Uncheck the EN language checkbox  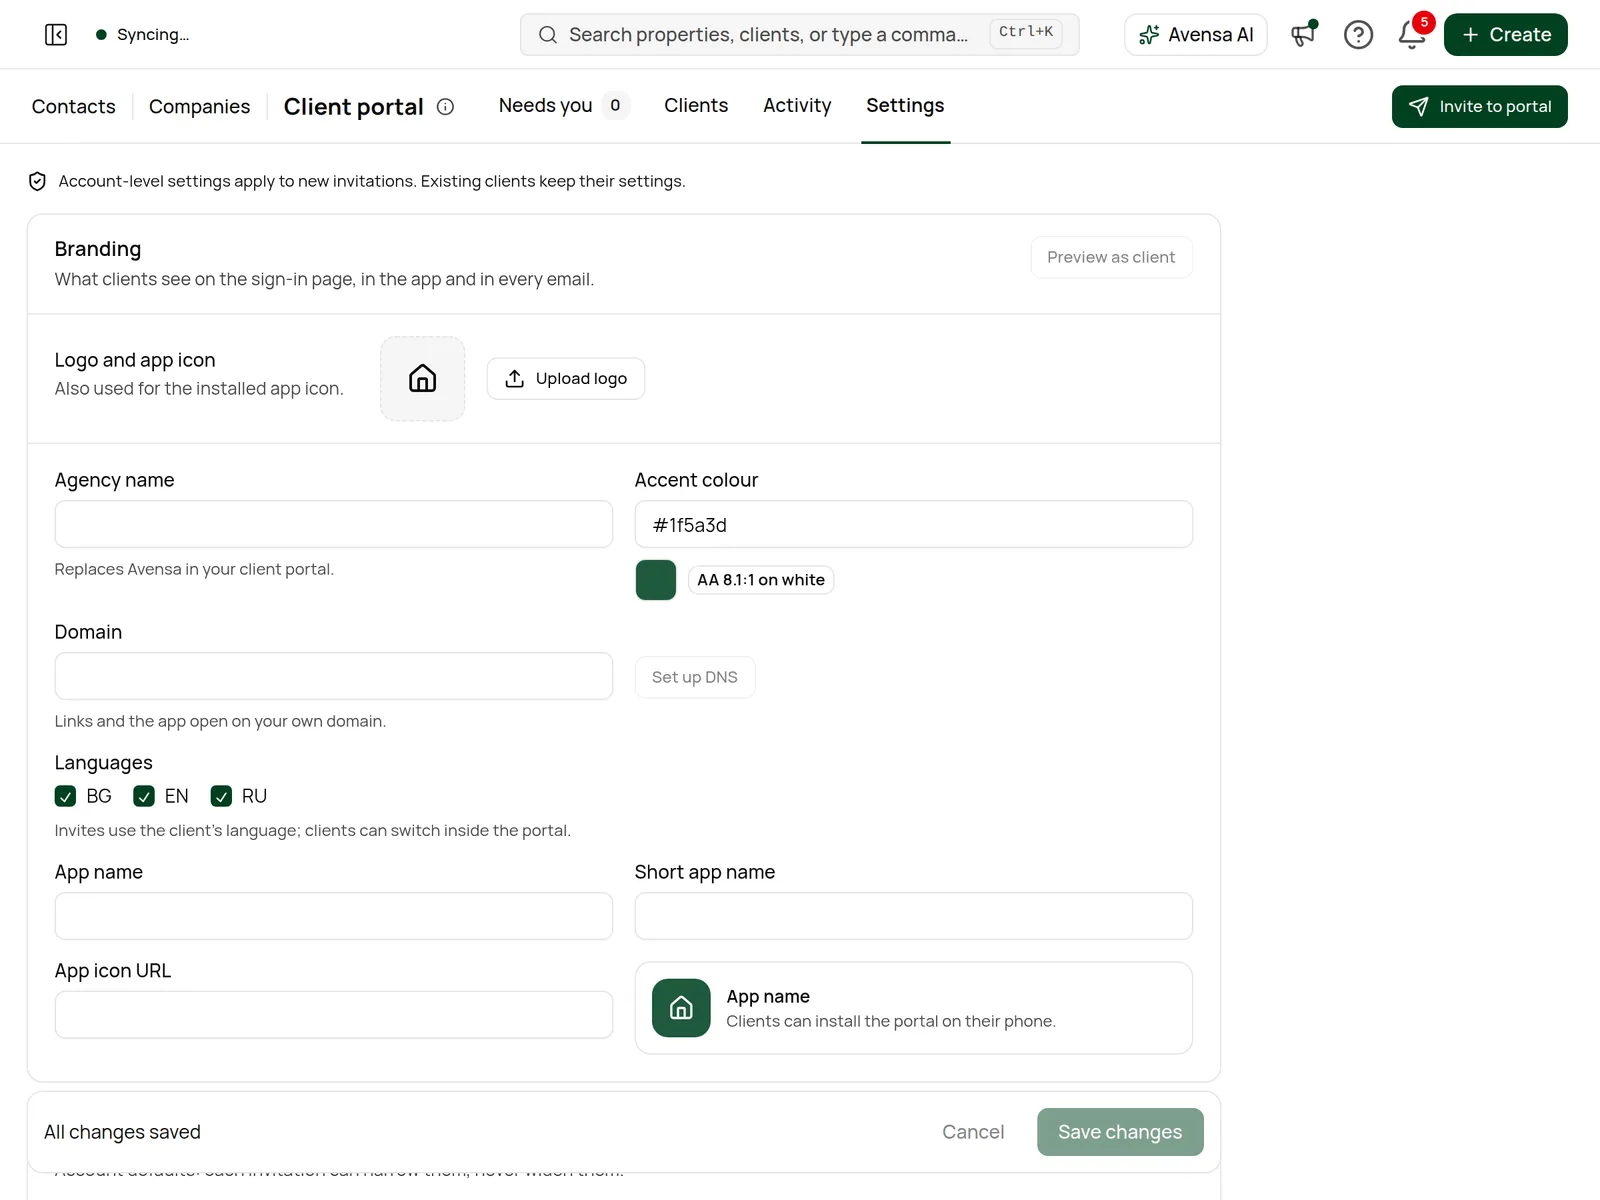pos(144,796)
